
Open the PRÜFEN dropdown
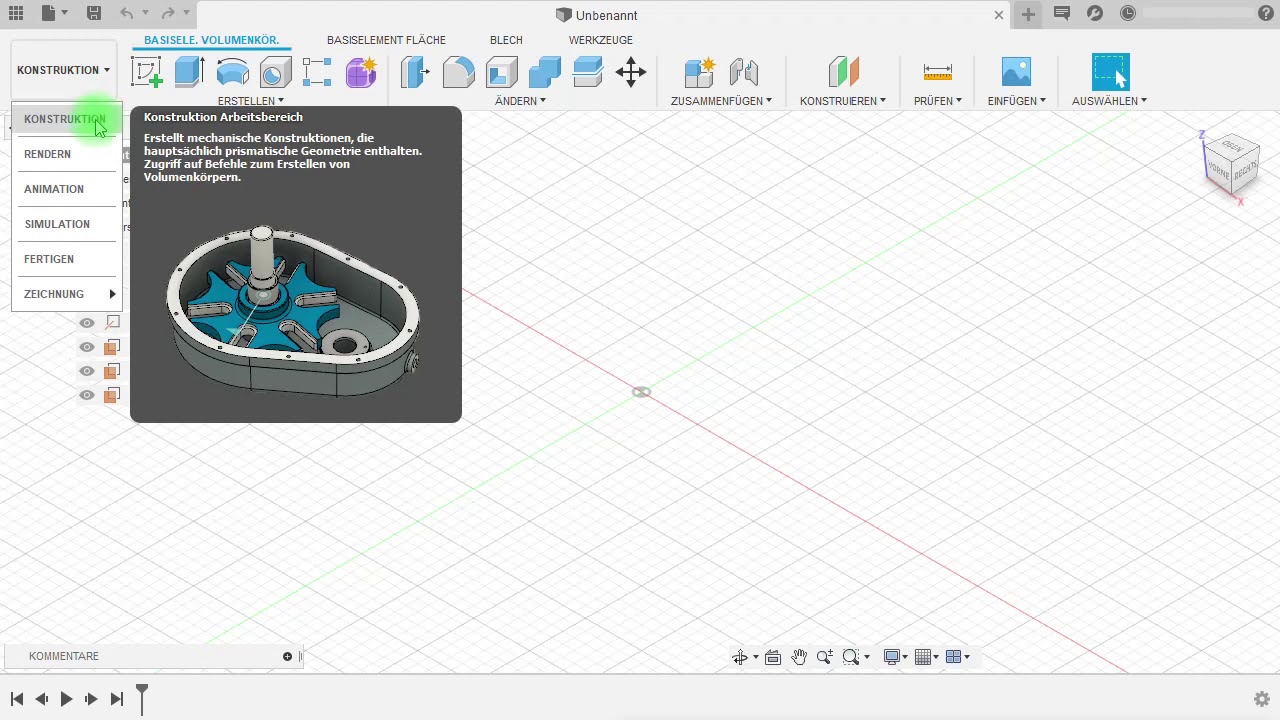938,101
